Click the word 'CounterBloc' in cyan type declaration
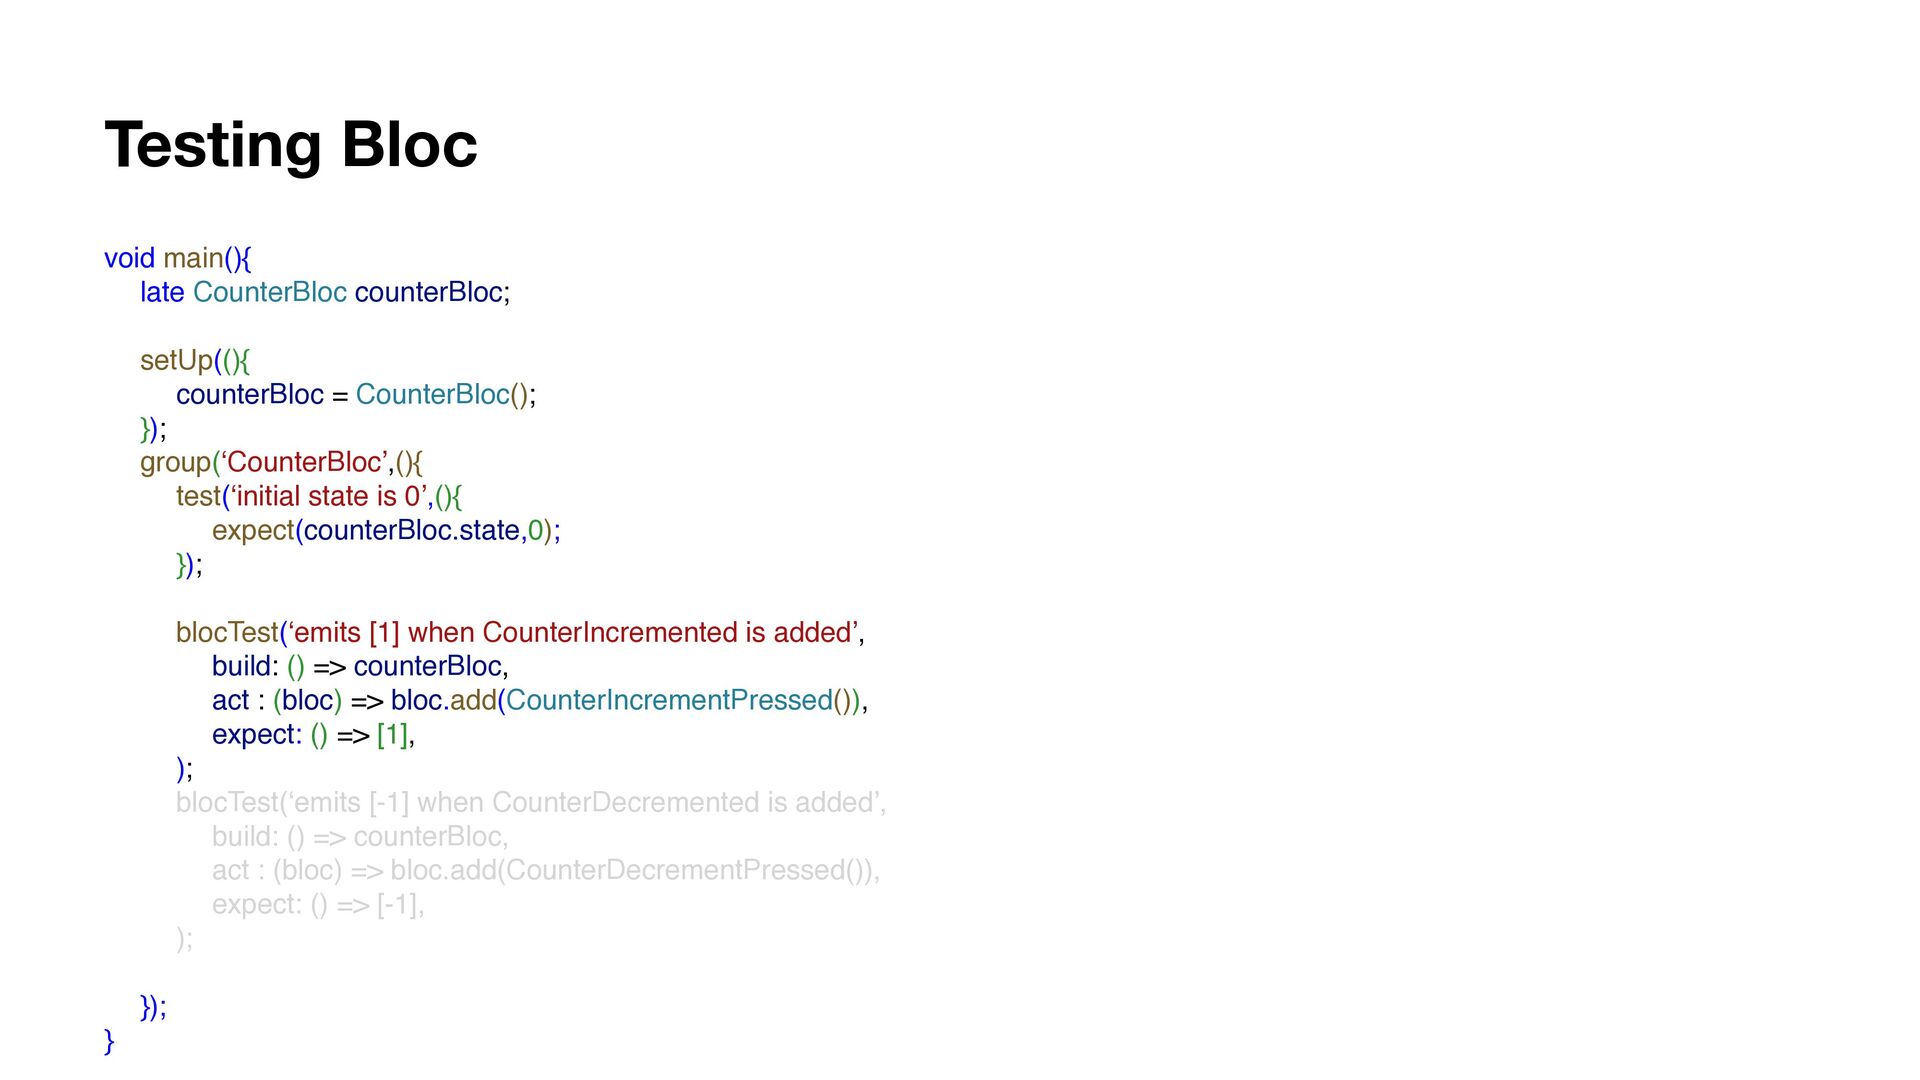1920x1080 pixels. tap(270, 292)
